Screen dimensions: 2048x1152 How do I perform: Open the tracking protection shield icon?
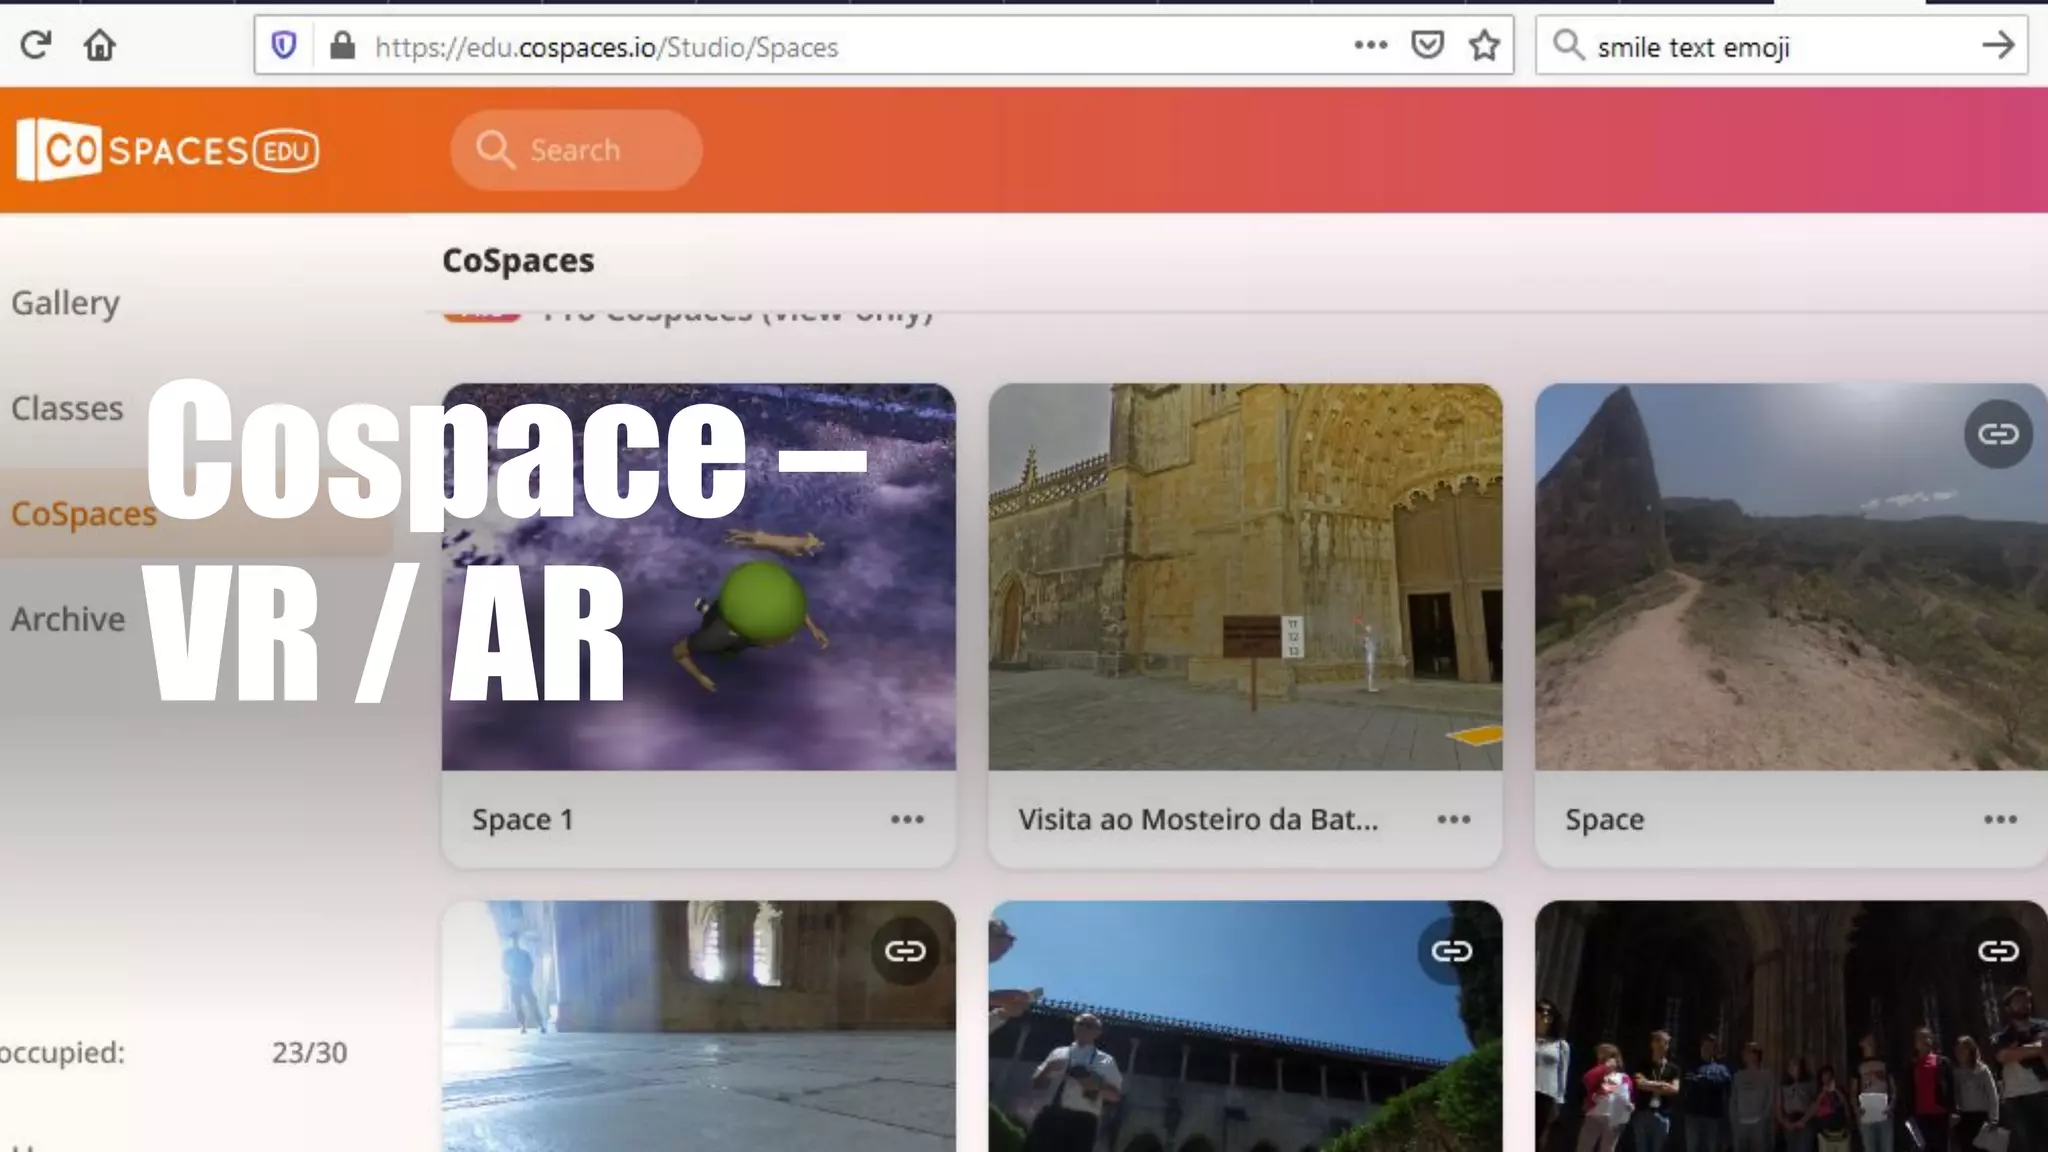click(x=284, y=45)
